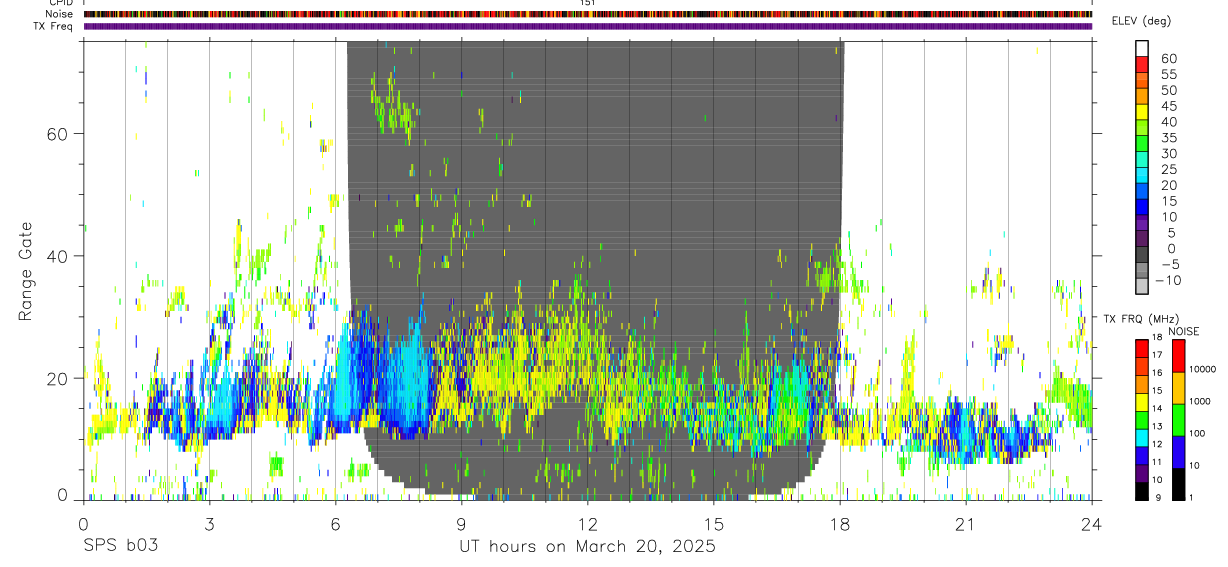
Task: Select the red top segment of the TX FRQ color bar
Action: point(1142,349)
